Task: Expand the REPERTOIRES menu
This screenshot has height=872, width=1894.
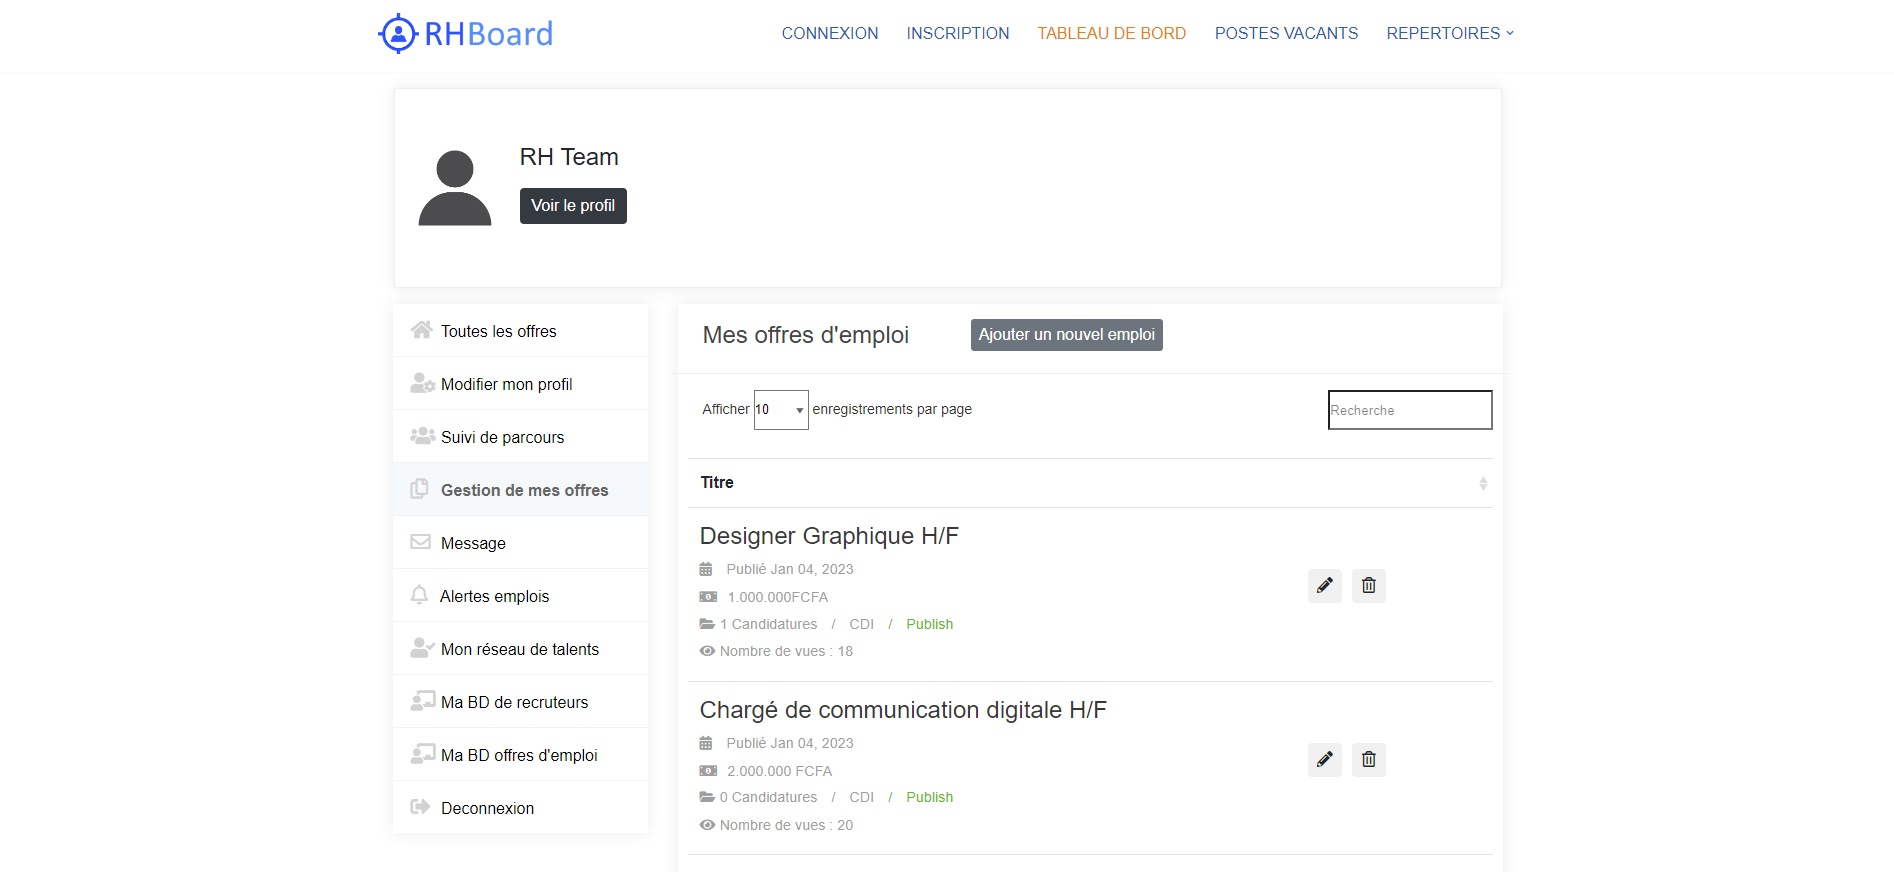Action: pos(1449,33)
